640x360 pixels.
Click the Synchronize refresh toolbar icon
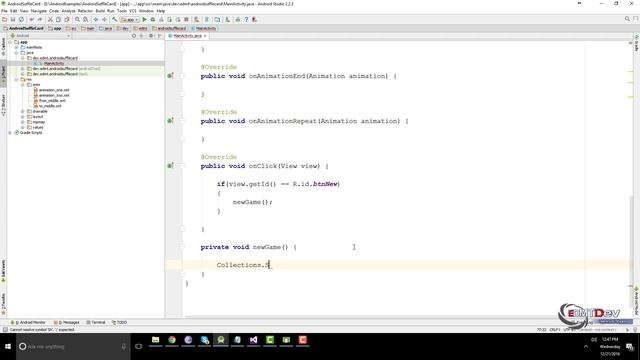[22, 20]
